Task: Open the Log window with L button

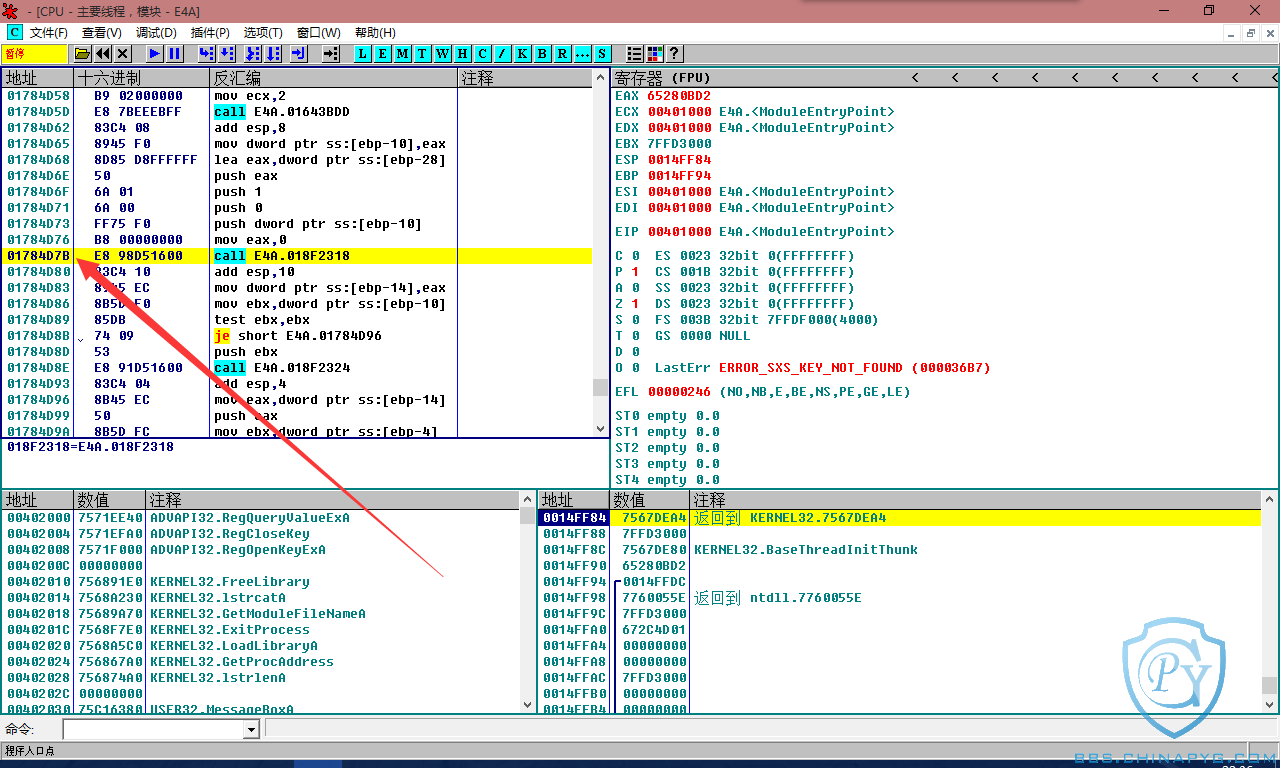Action: 363,53
